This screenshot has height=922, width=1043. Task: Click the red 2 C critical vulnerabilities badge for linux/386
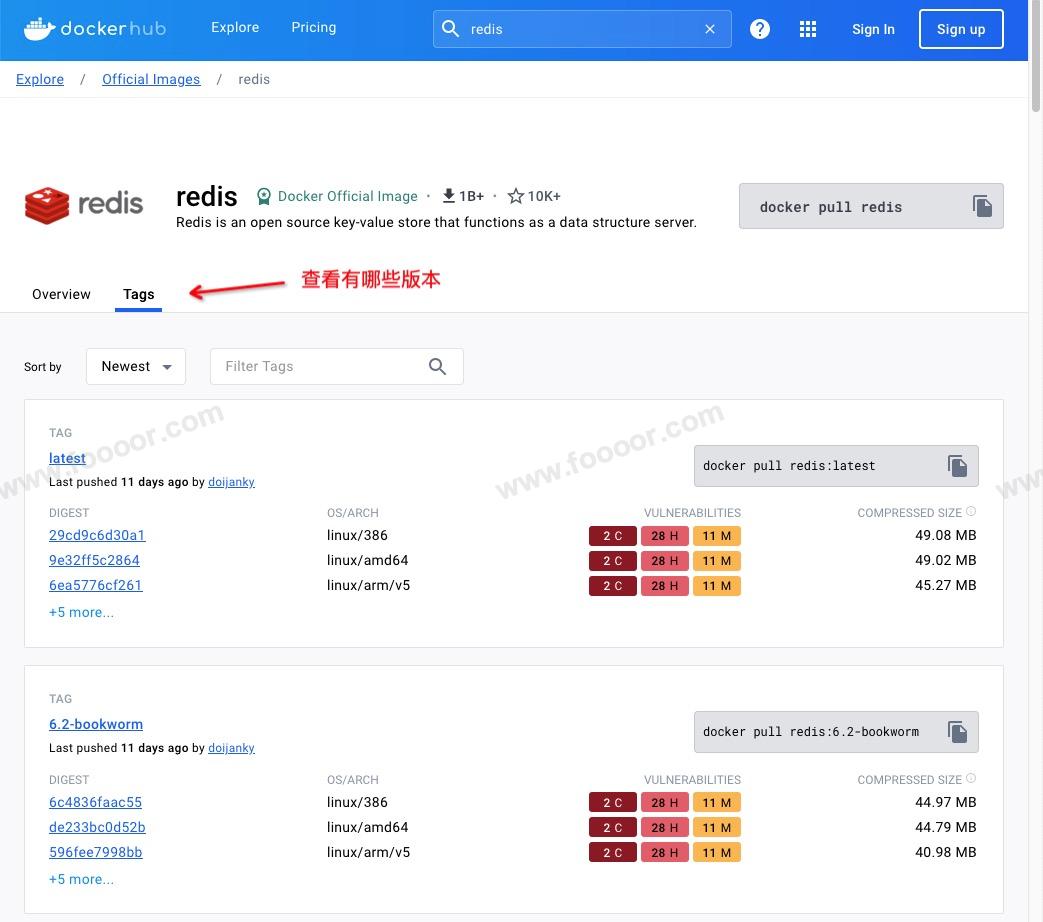tap(612, 536)
